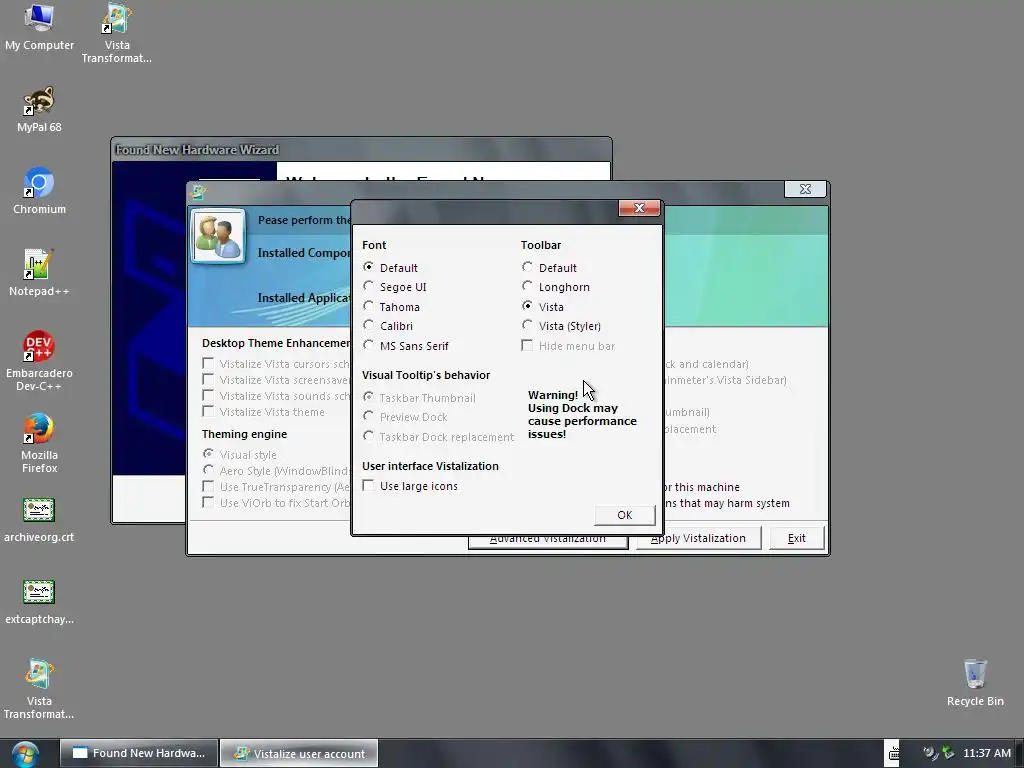The height and width of the screenshot is (768, 1024).
Task: Toggle the Vistalize Vista theme checkbox
Action: click(x=264, y=411)
